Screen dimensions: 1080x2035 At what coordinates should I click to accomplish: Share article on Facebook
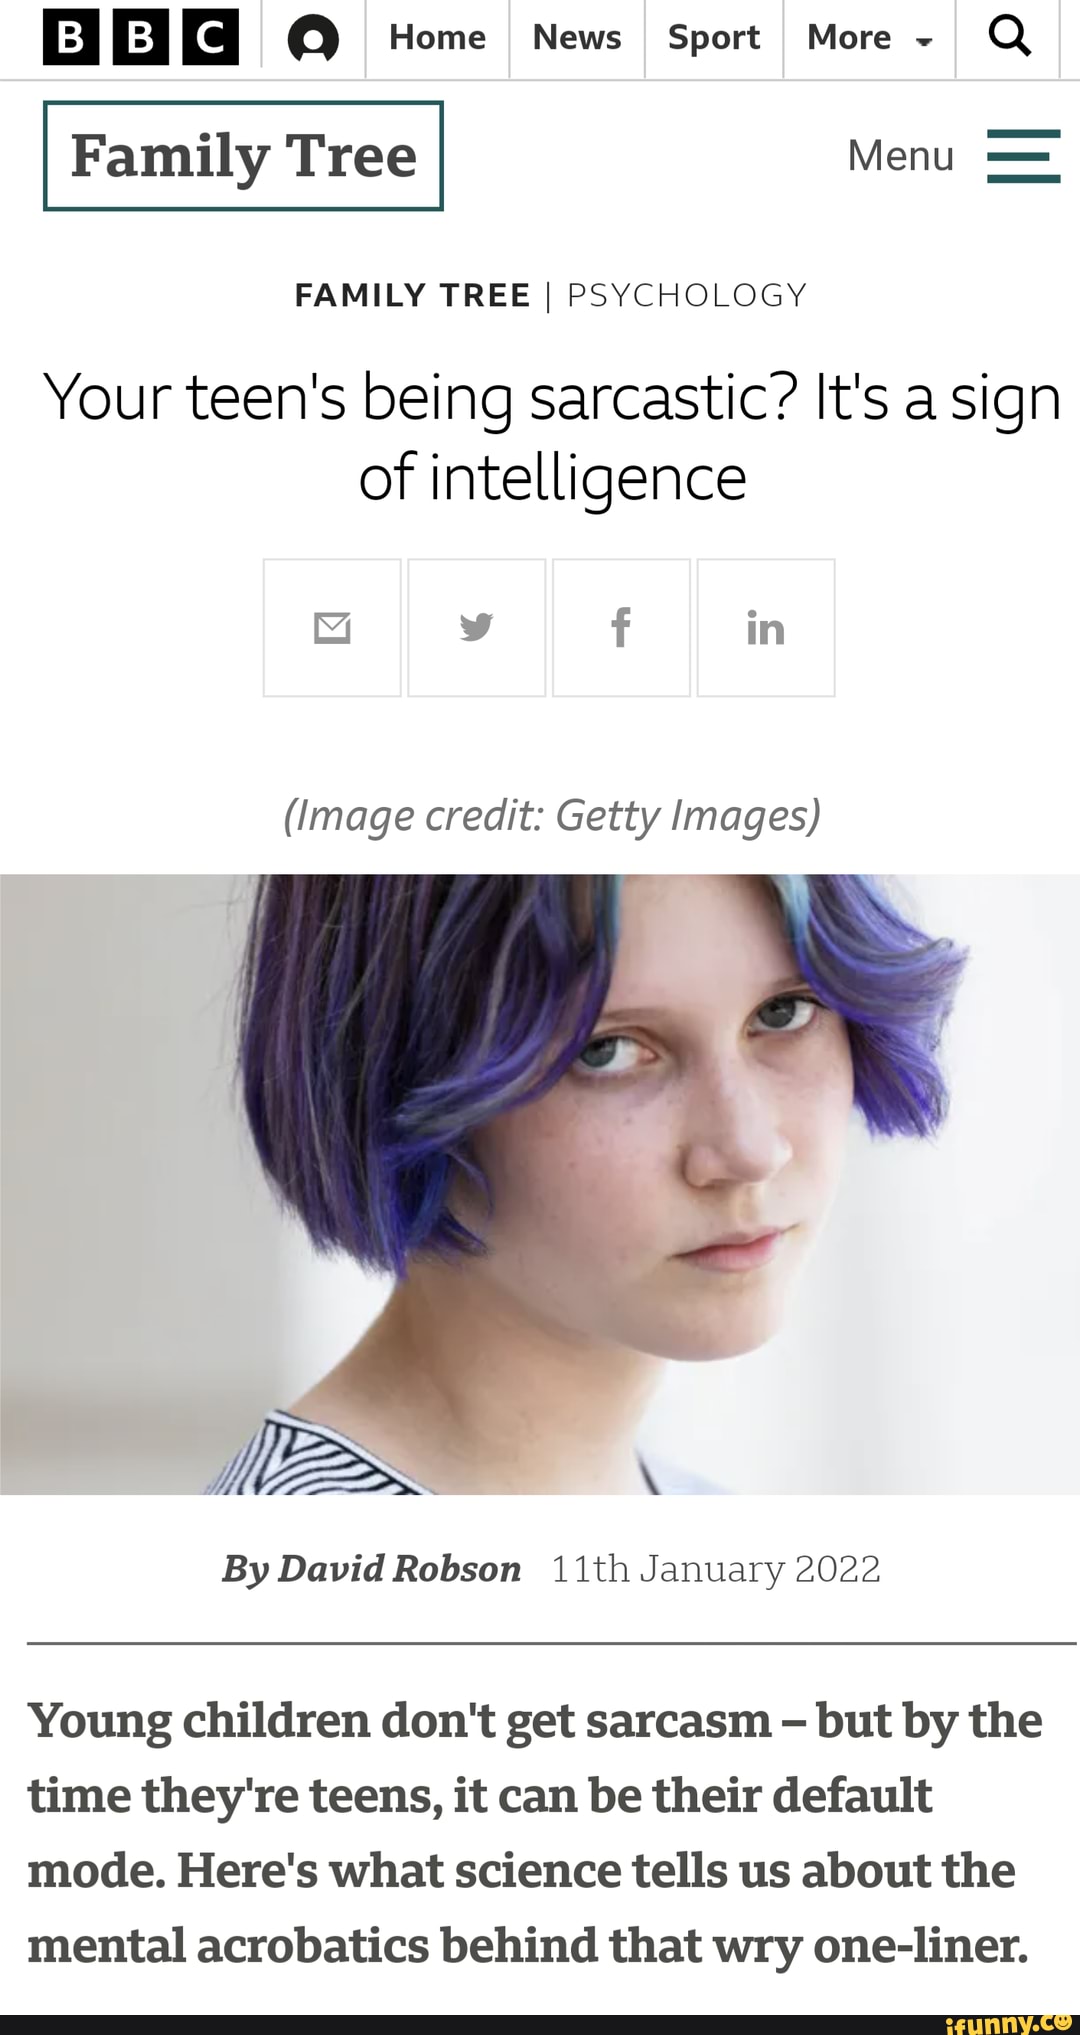click(621, 627)
